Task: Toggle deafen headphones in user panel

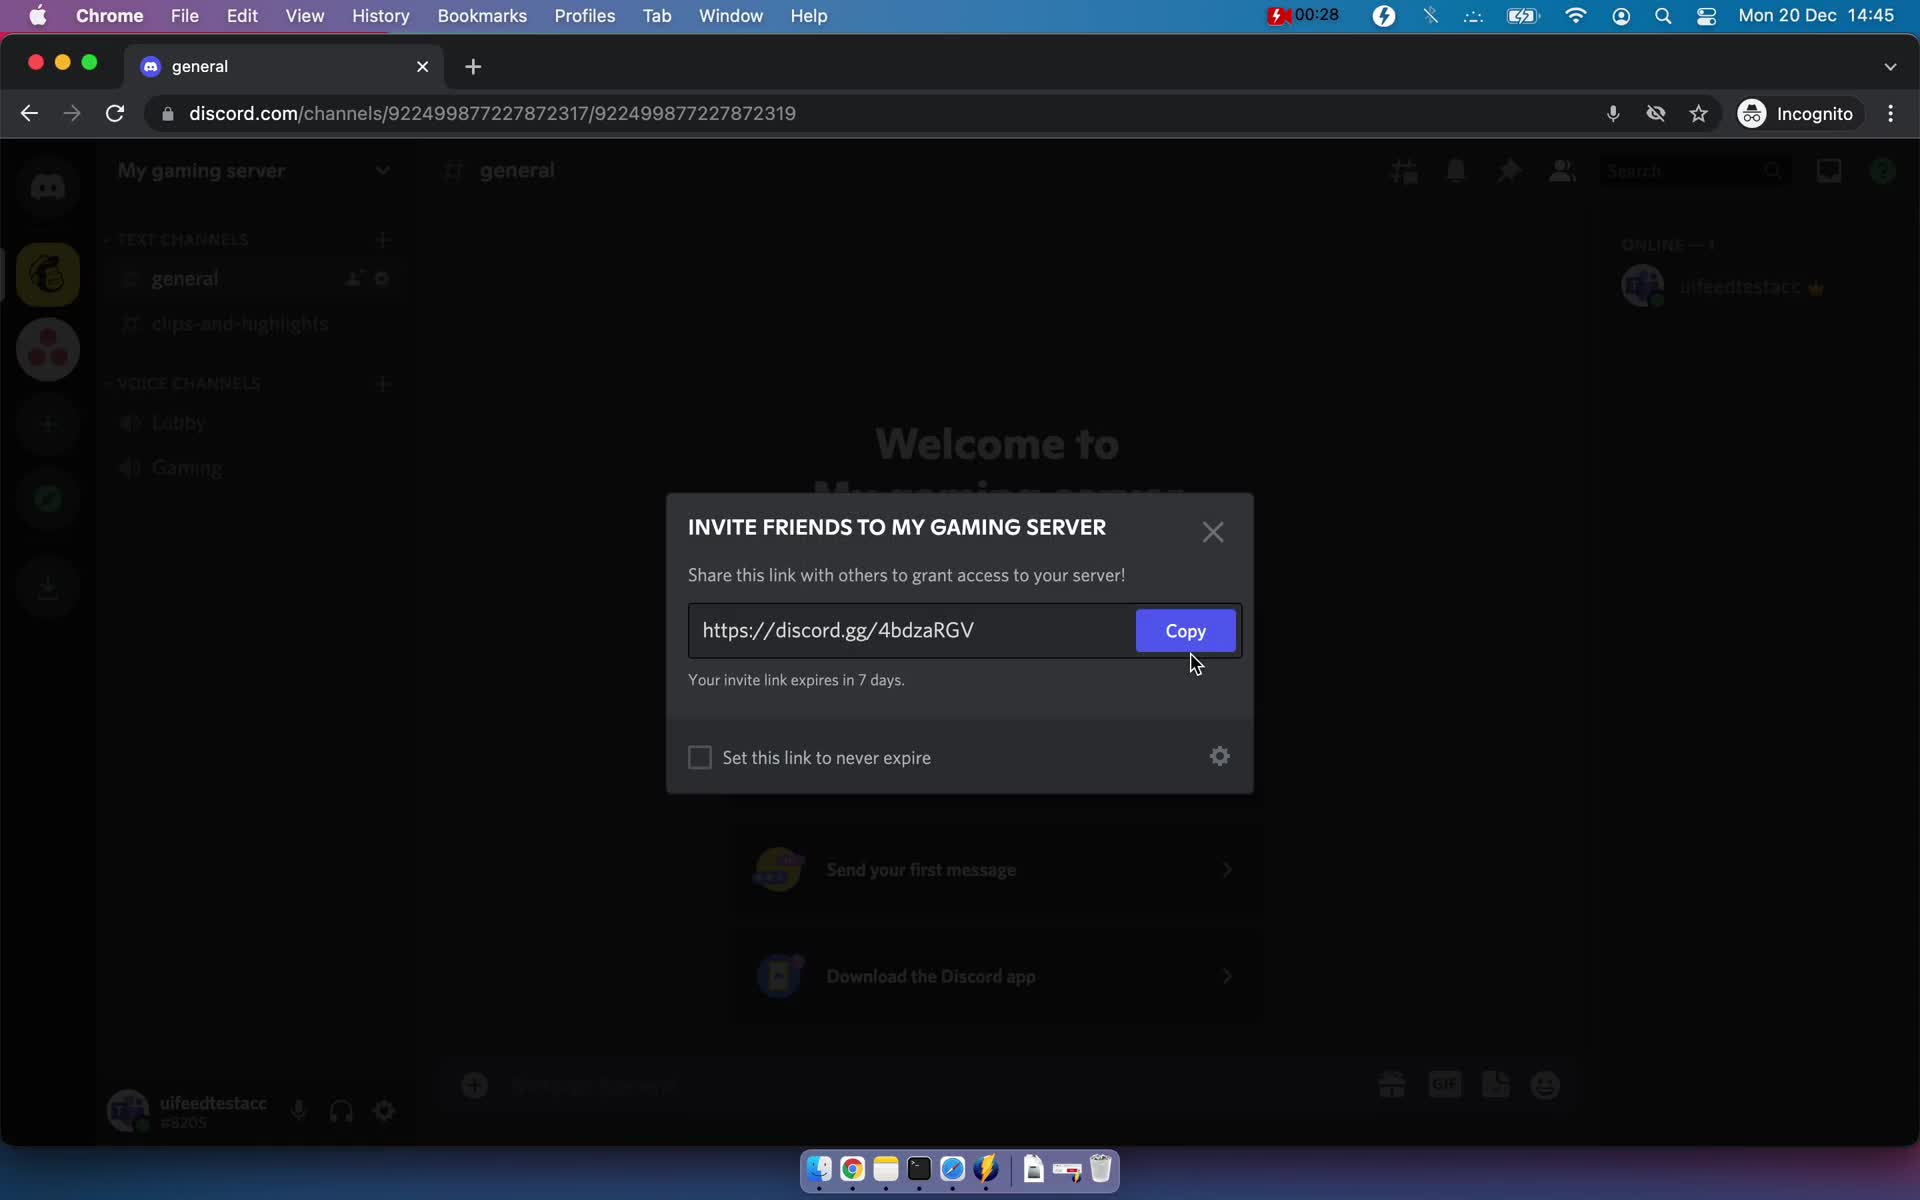Action: coord(341,1111)
